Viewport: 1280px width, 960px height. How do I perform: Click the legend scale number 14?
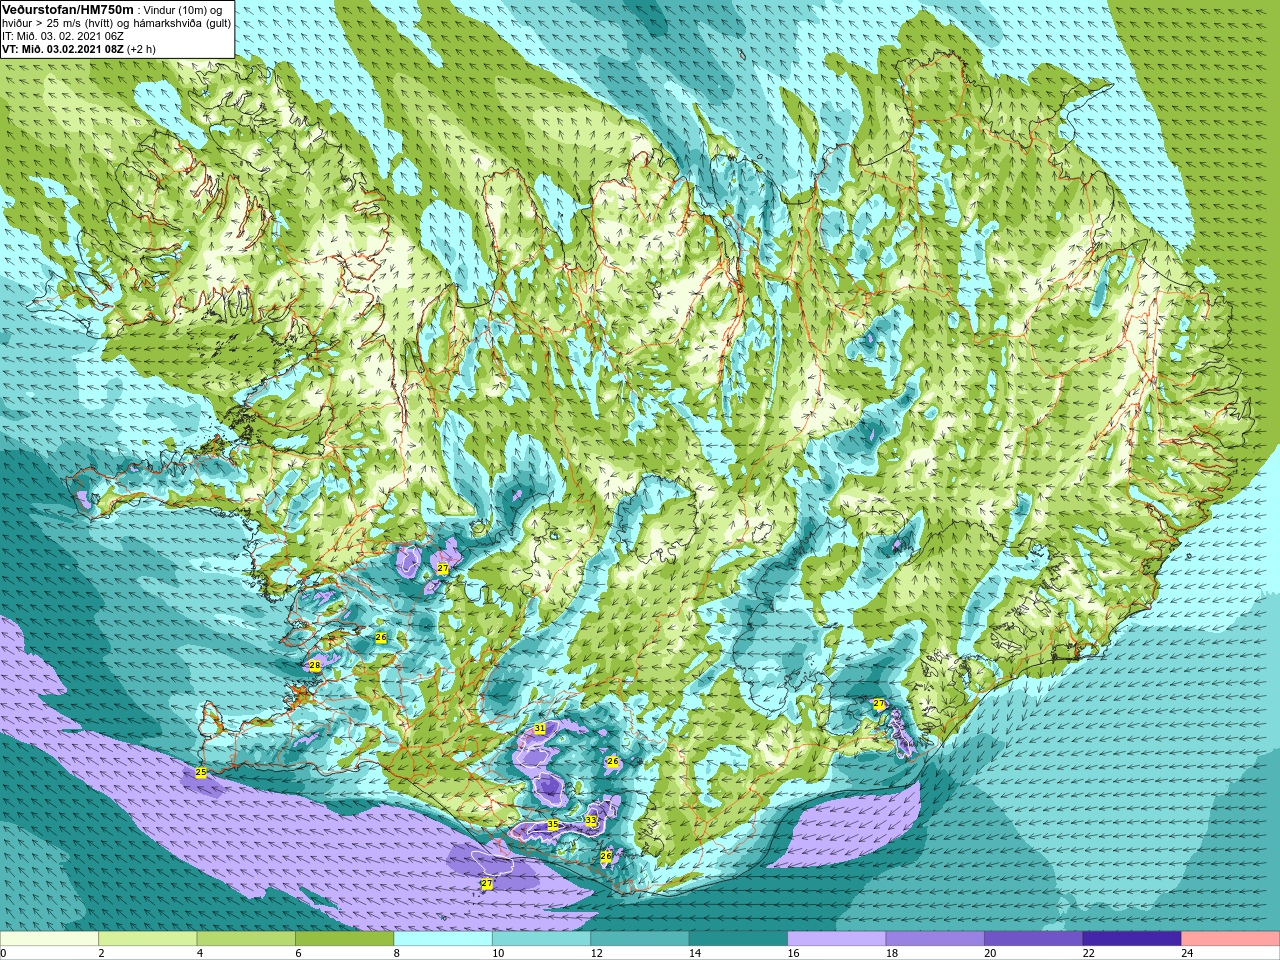pos(695,953)
